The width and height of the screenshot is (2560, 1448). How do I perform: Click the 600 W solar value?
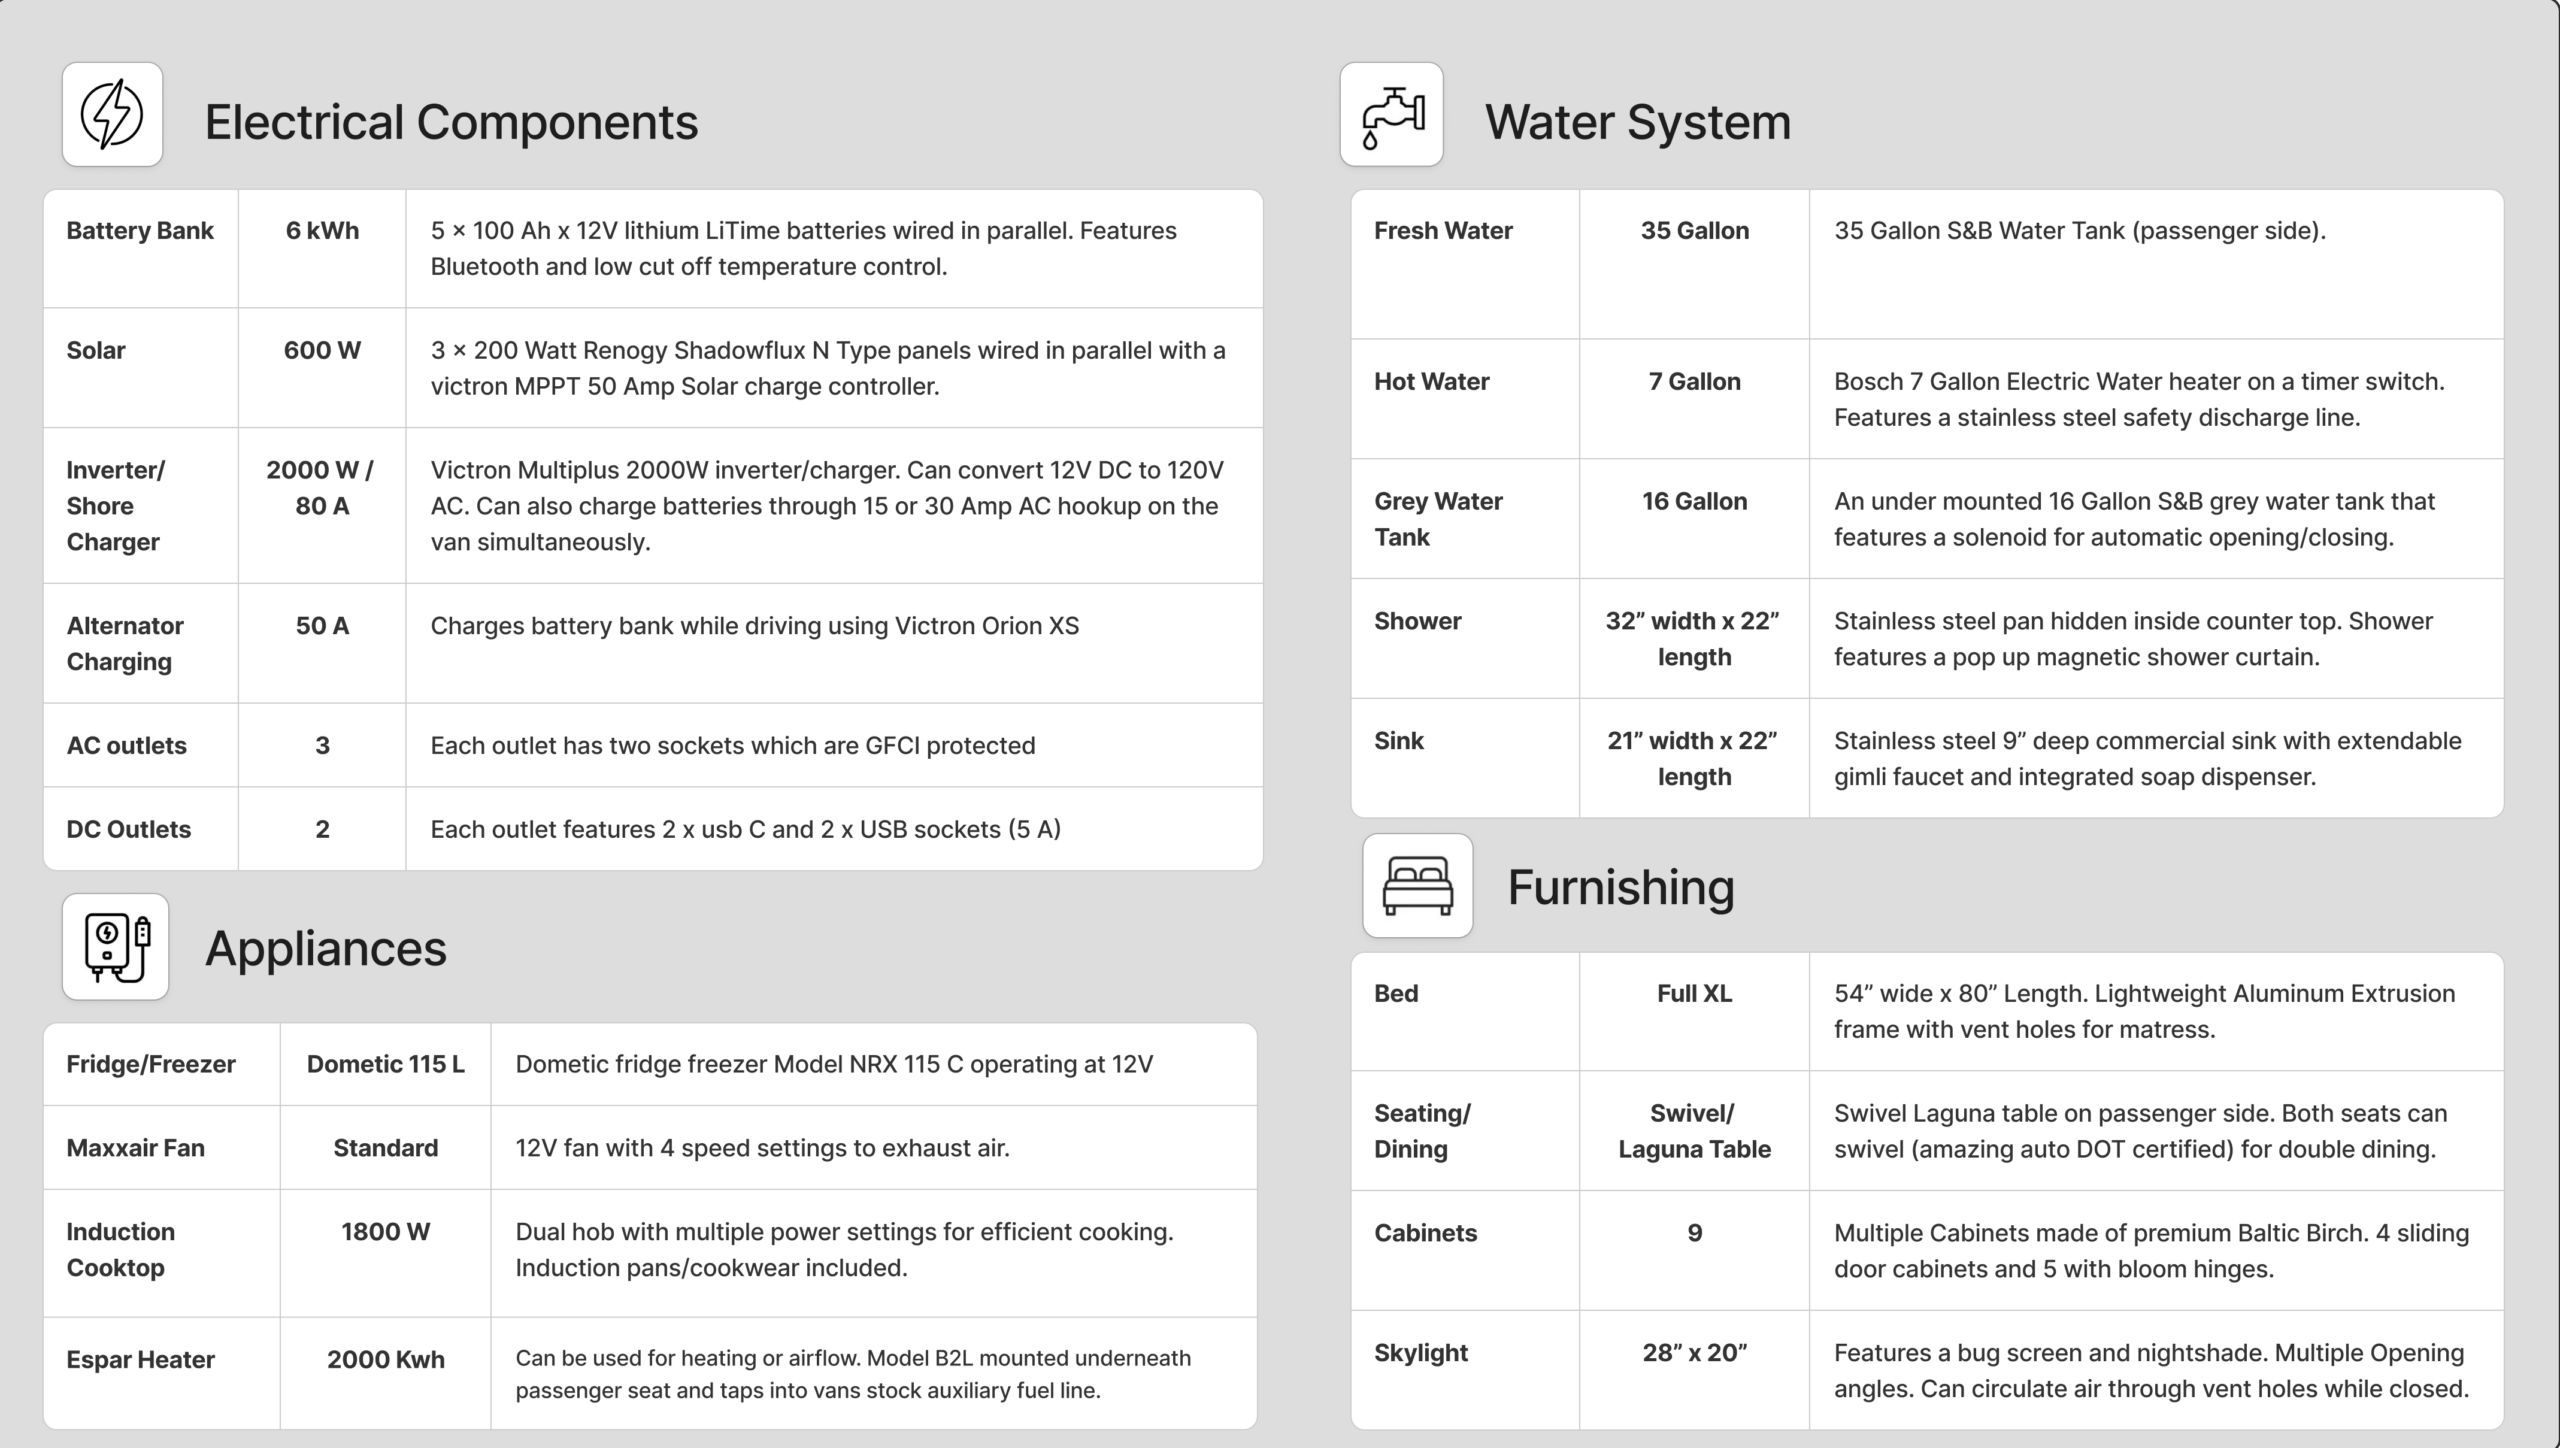click(322, 351)
